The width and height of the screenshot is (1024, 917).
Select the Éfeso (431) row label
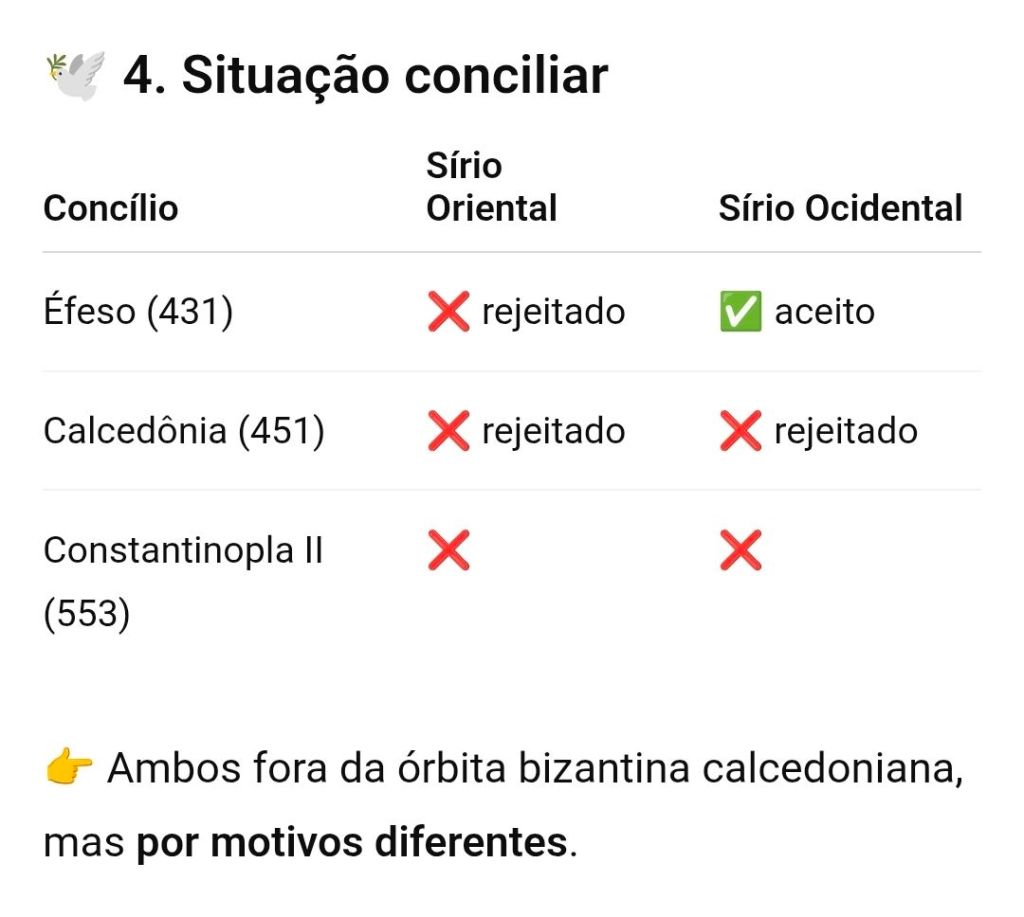(138, 312)
